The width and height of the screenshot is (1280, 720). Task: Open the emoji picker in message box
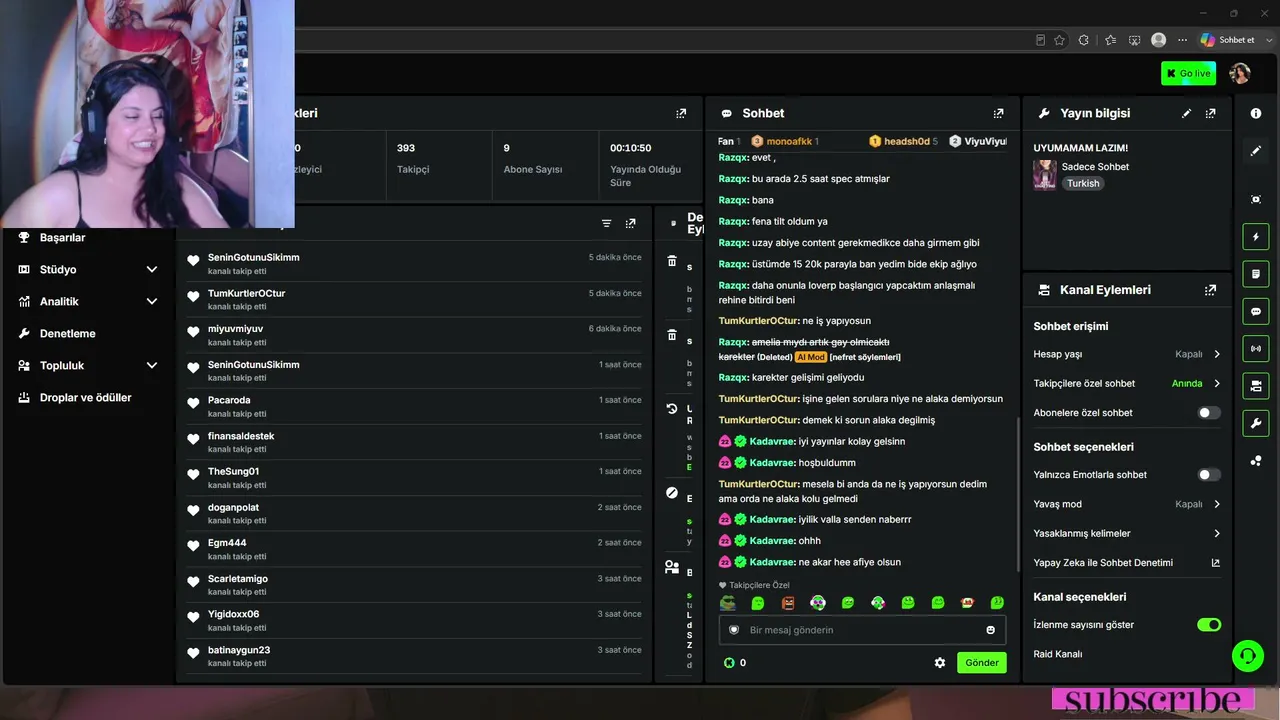pos(991,630)
